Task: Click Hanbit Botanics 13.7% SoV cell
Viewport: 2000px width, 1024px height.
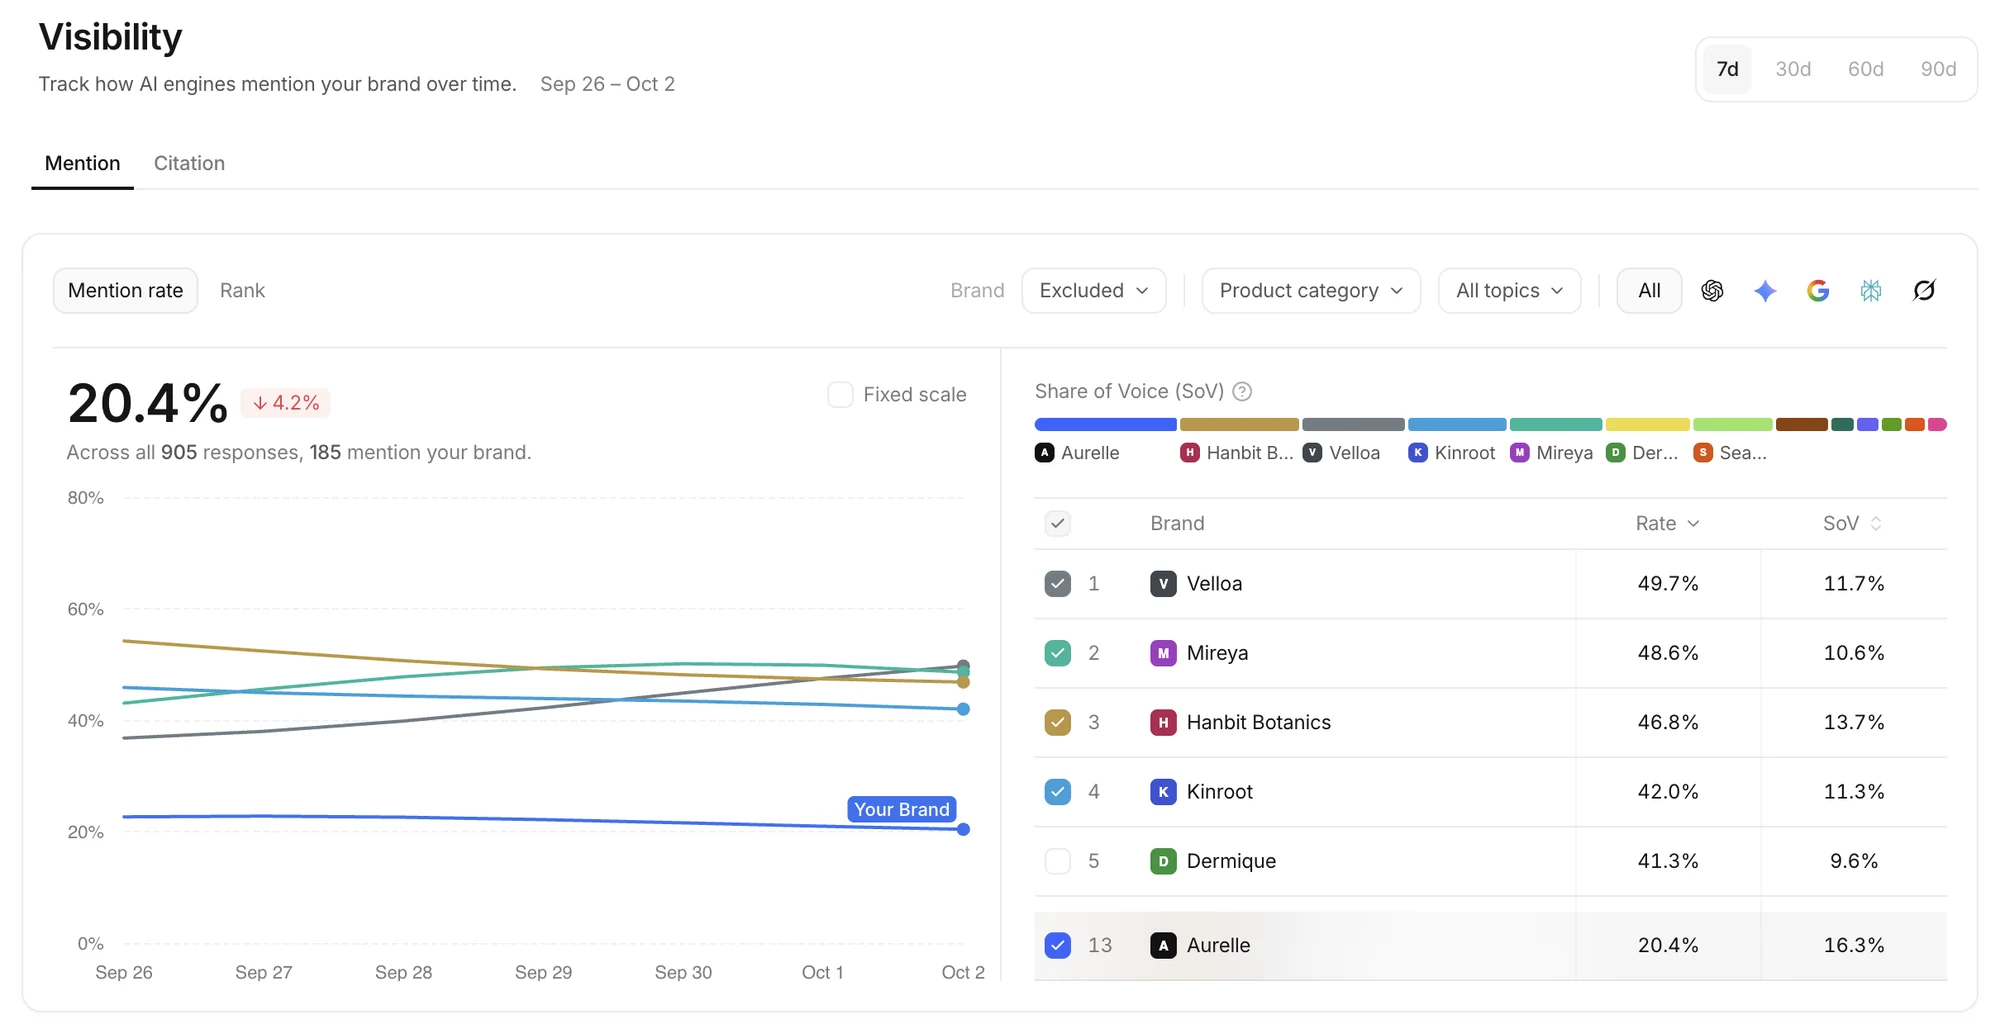Action: click(1854, 722)
